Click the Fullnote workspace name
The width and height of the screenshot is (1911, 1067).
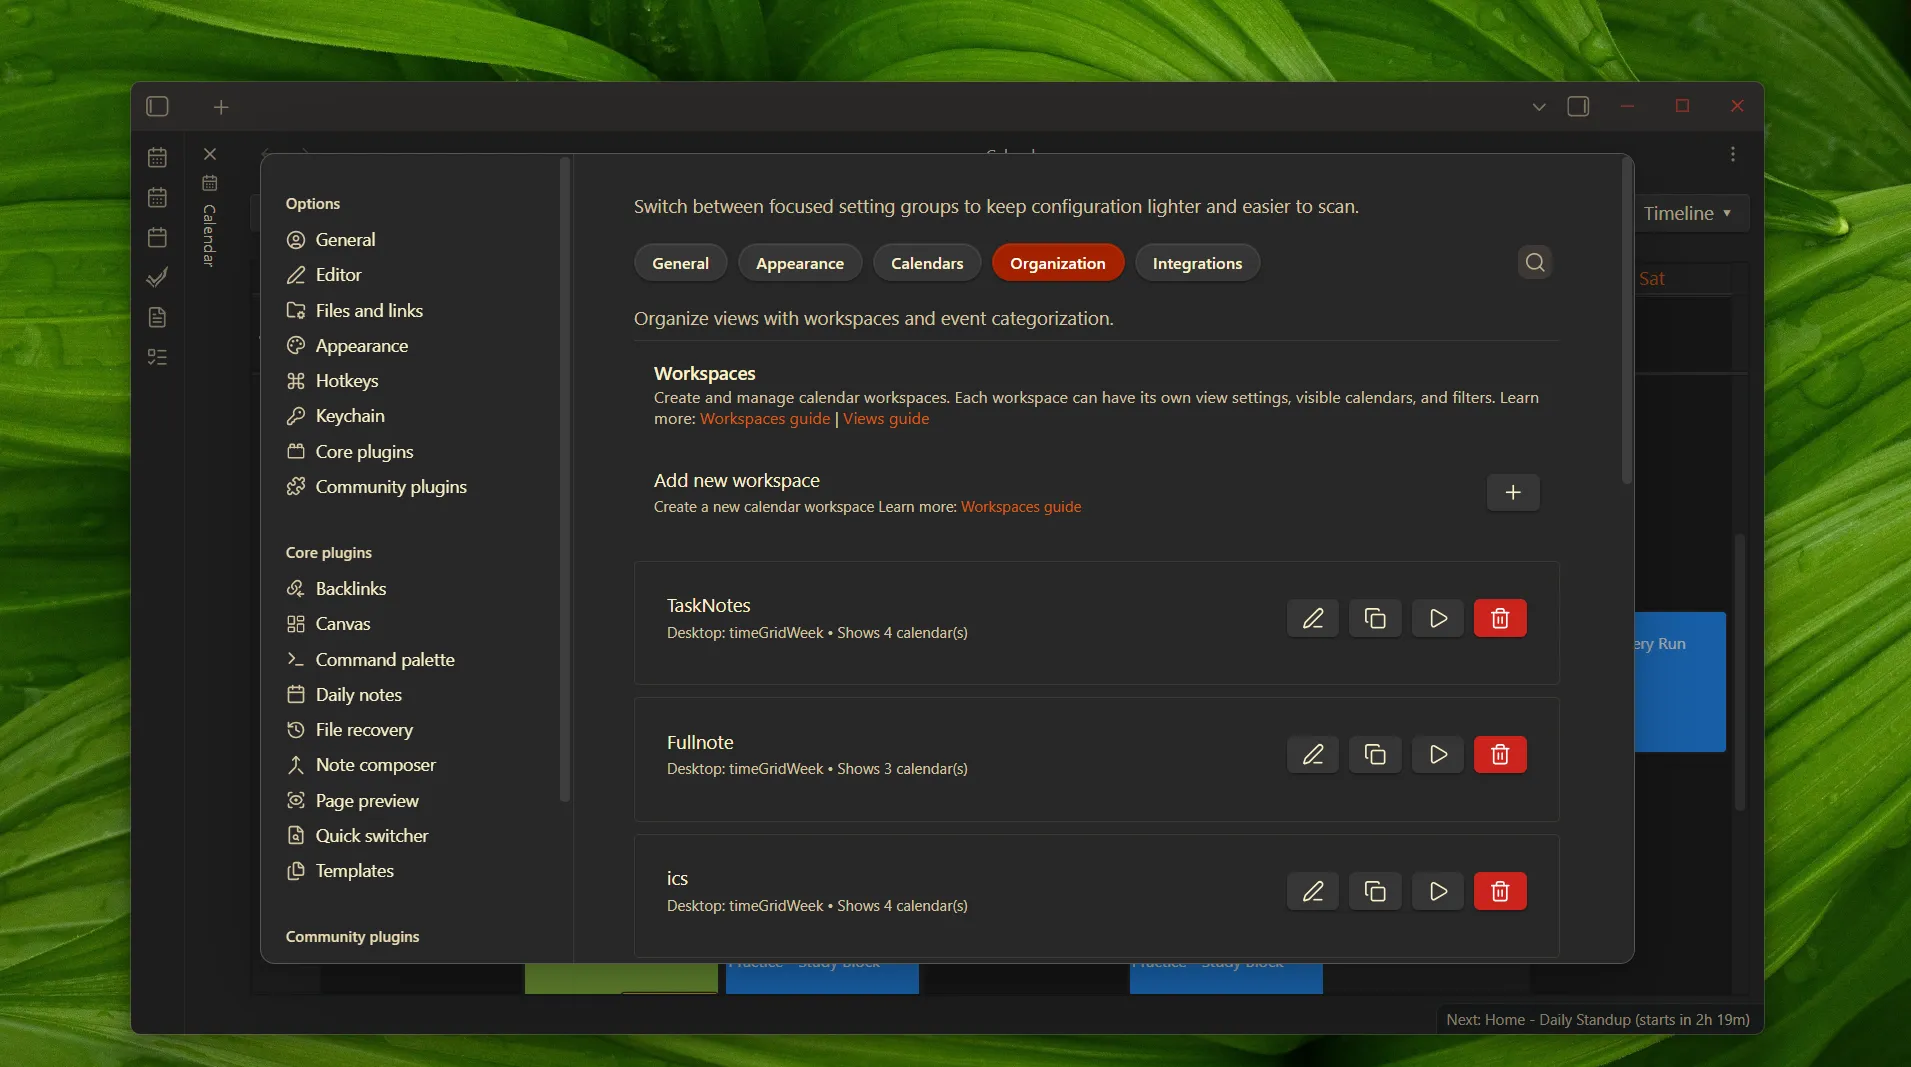point(700,742)
